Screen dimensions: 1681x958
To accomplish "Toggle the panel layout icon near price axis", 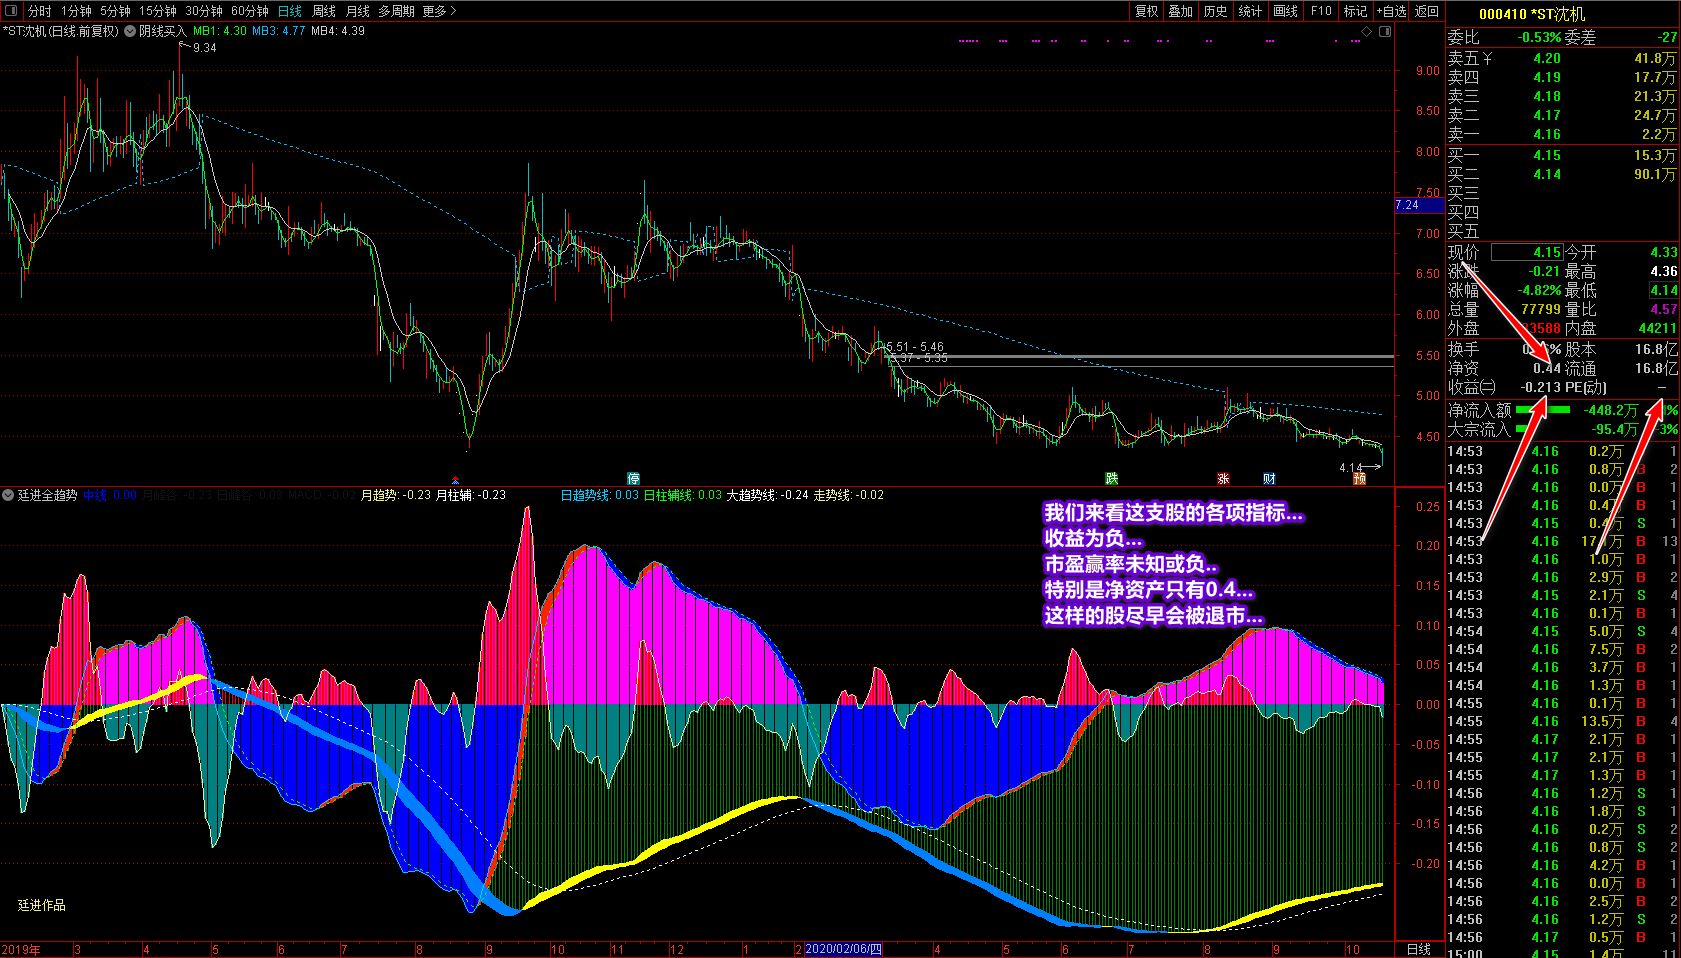I will click(x=1385, y=31).
